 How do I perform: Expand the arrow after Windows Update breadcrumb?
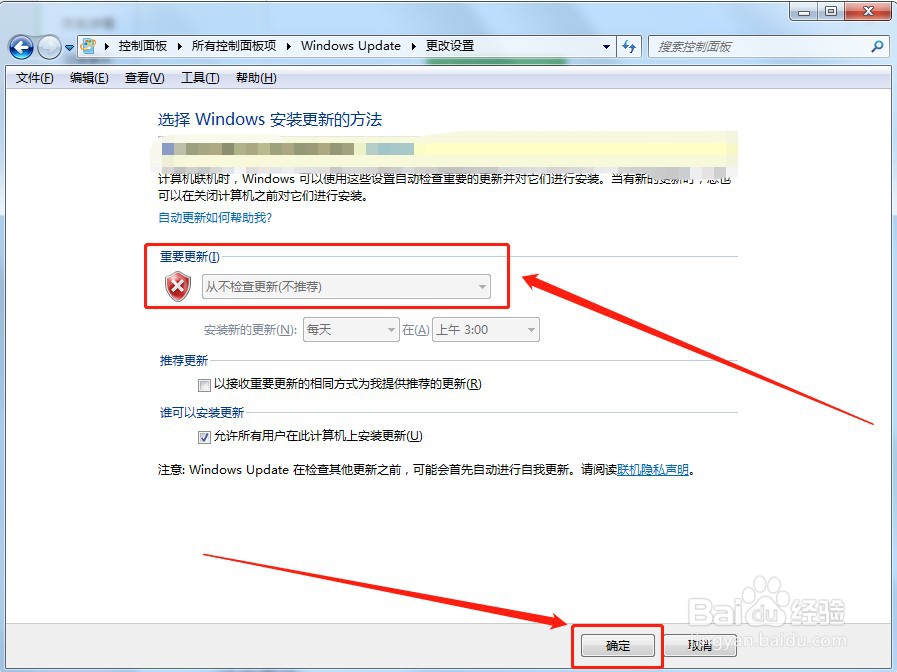[x=413, y=46]
